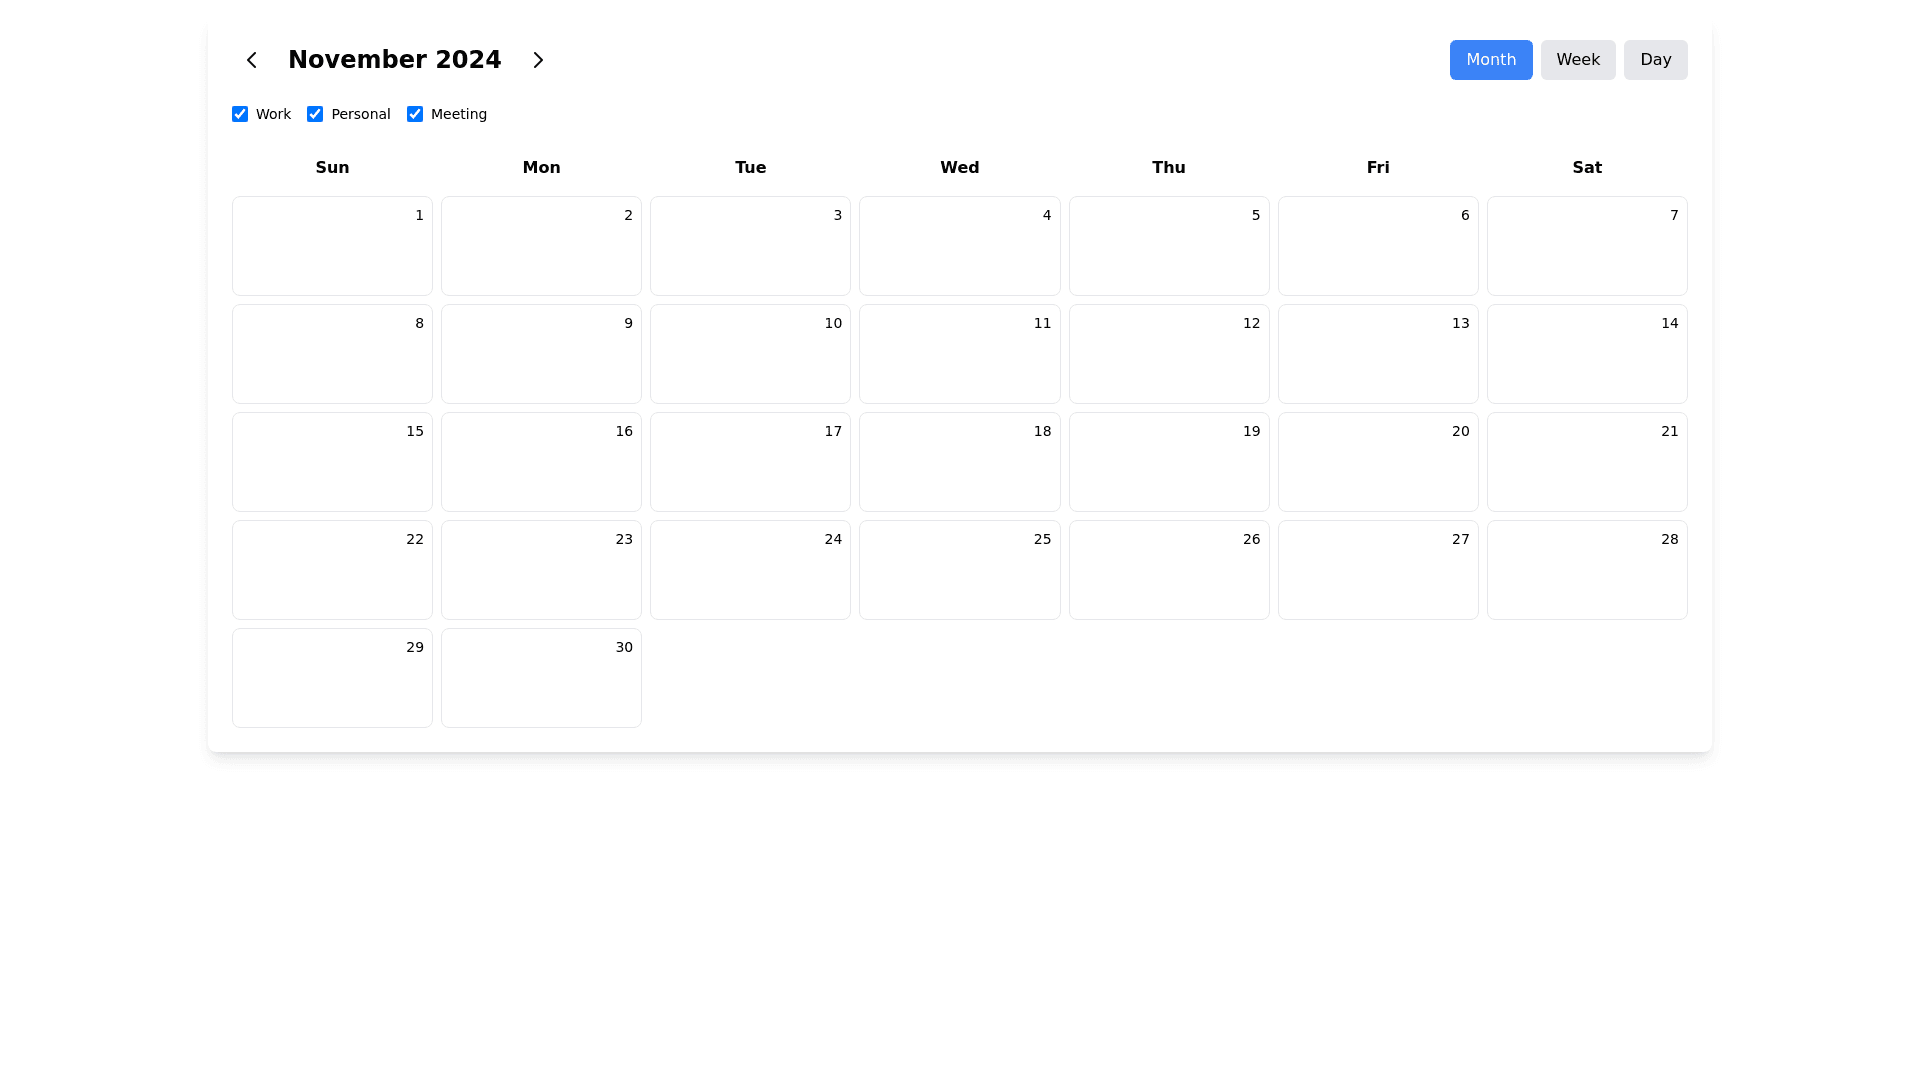This screenshot has width=1920, height=1080.
Task: Go to previous month using left chevron
Action: point(251,60)
